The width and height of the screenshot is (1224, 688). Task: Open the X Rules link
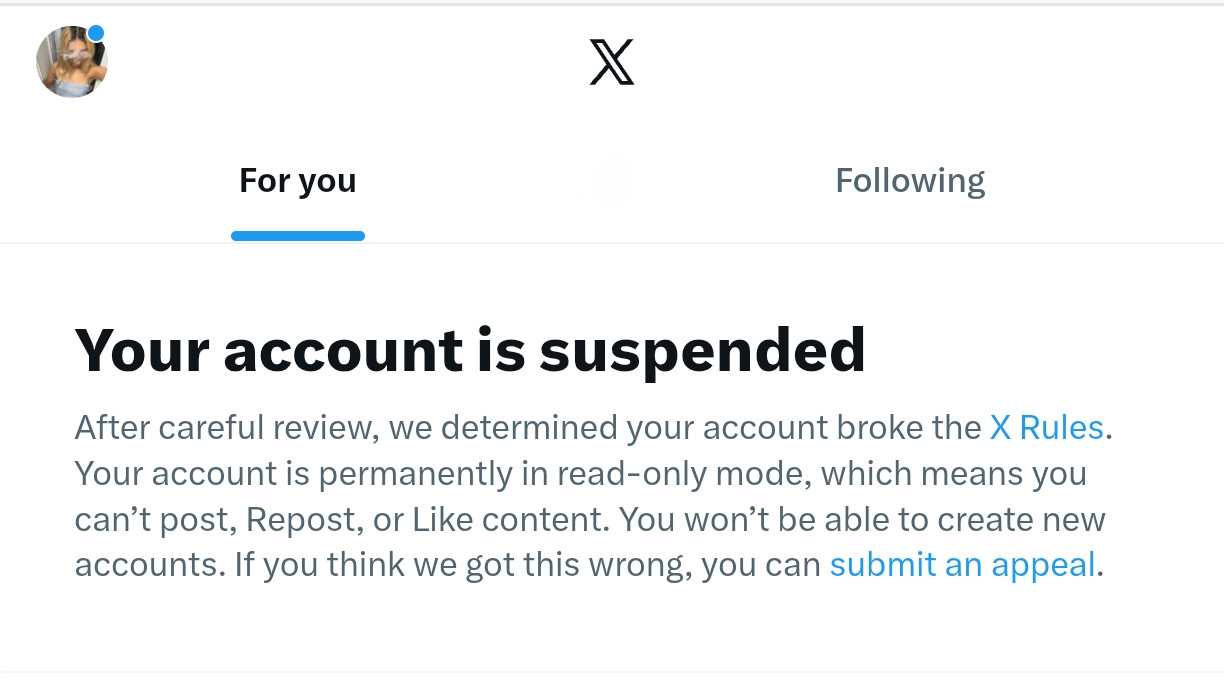click(x=1046, y=428)
